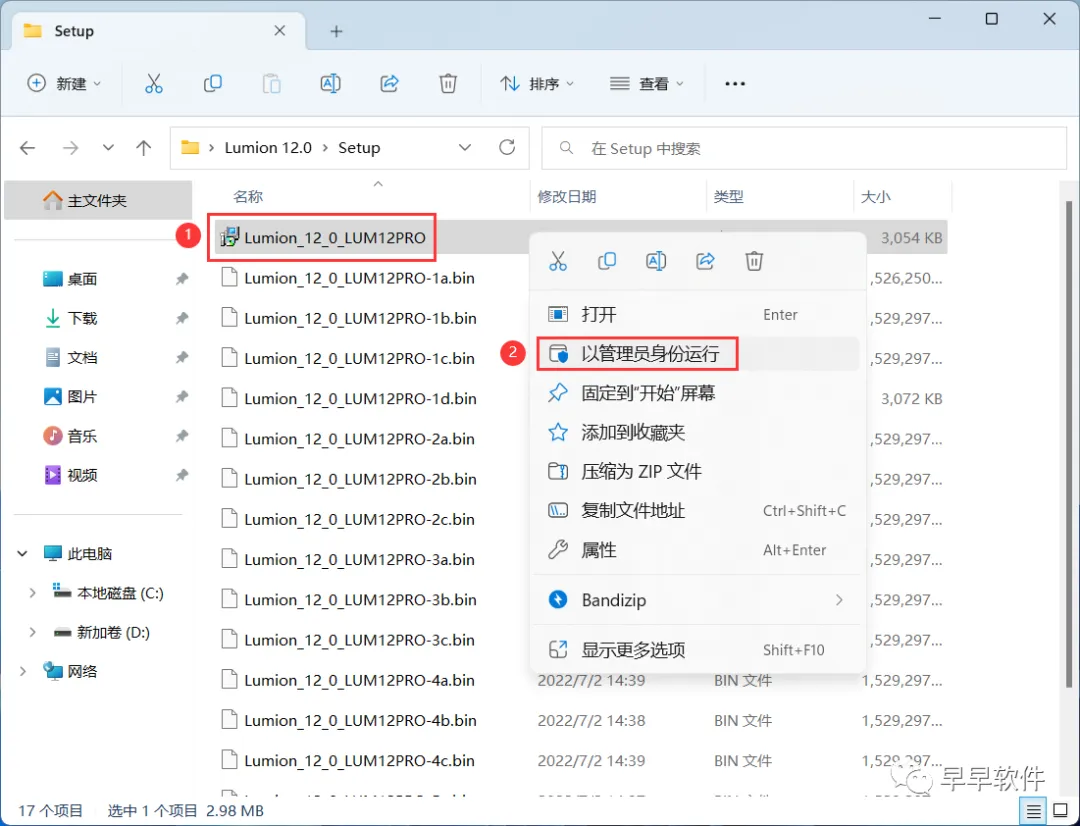This screenshot has height=826, width=1080.
Task: Click the Copy icon in the context menu
Action: click(x=607, y=261)
